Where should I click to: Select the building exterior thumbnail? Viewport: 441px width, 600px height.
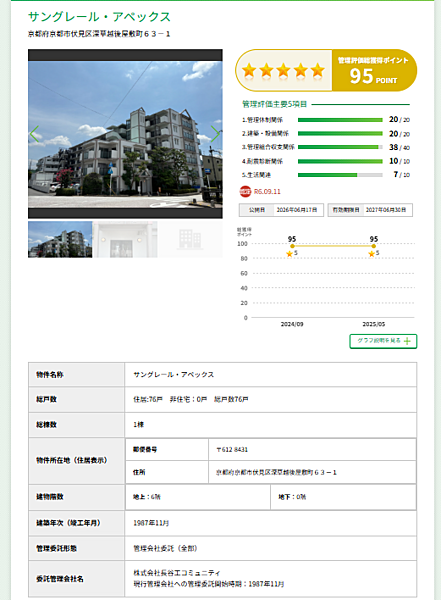point(60,239)
